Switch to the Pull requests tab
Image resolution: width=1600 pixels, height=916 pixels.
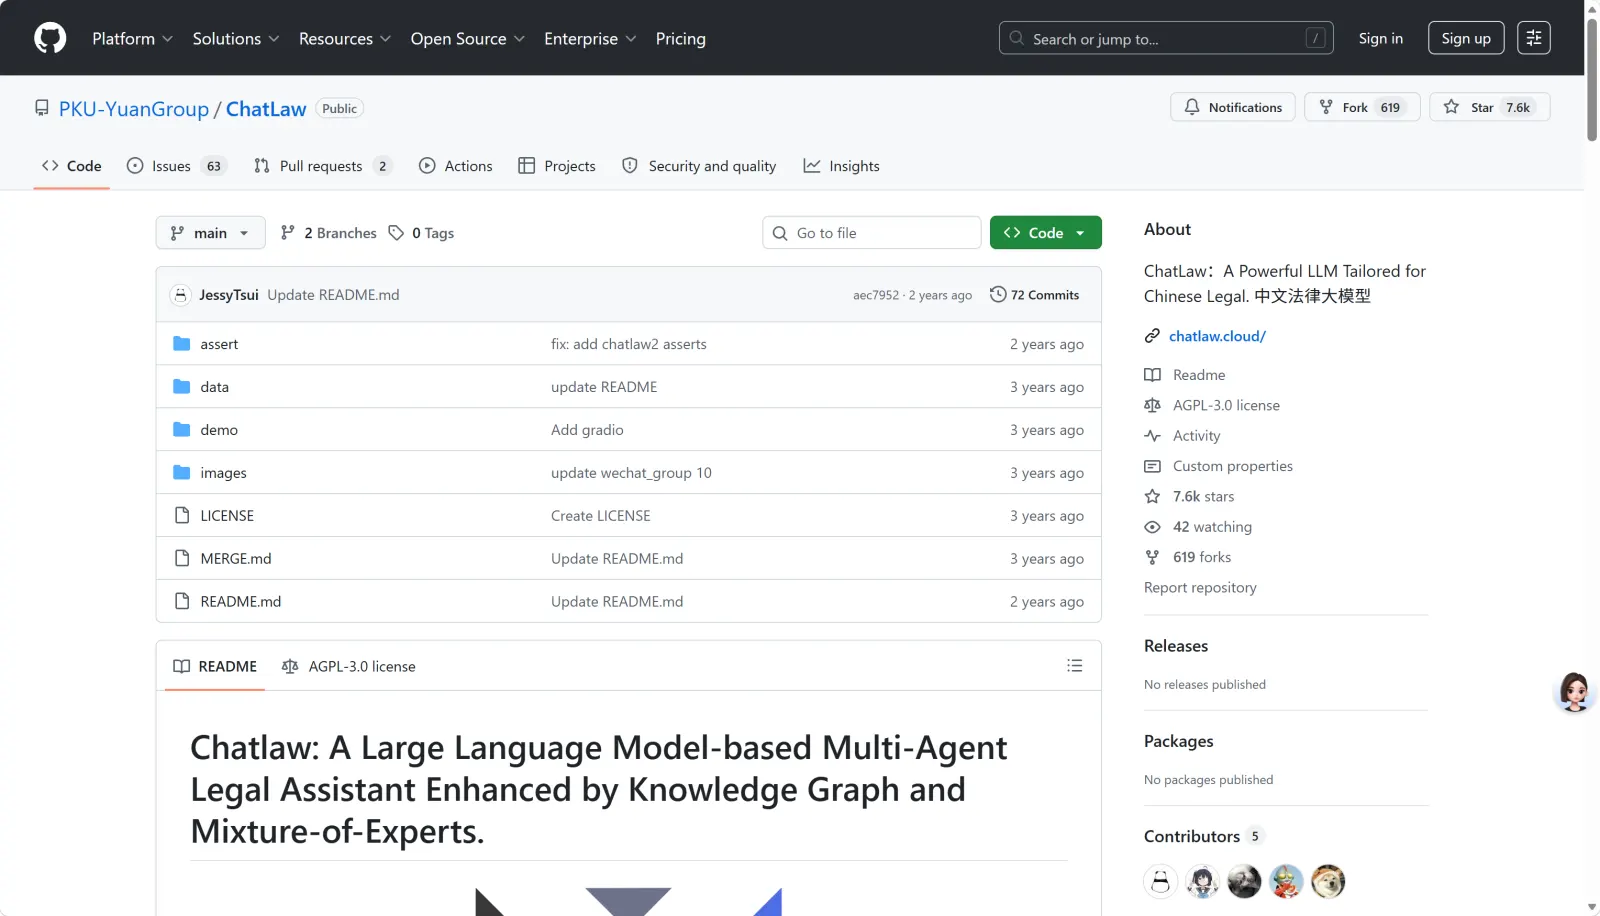(322, 166)
